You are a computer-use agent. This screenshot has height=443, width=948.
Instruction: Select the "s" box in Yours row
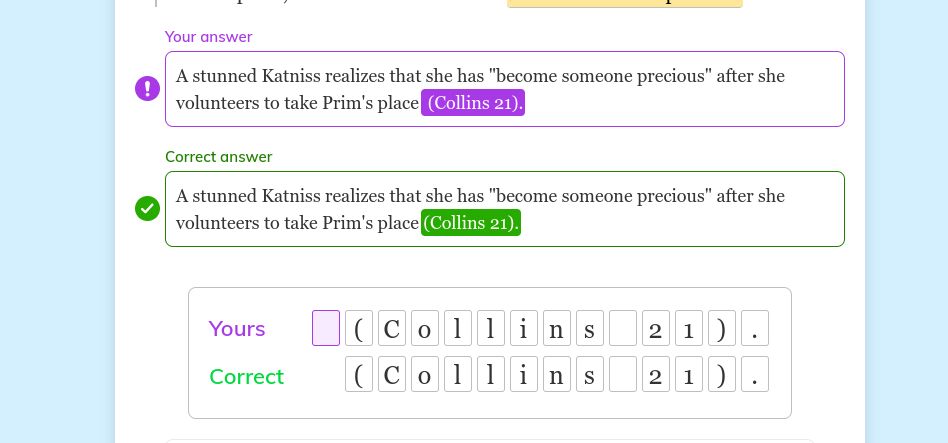pyautogui.click(x=590, y=328)
